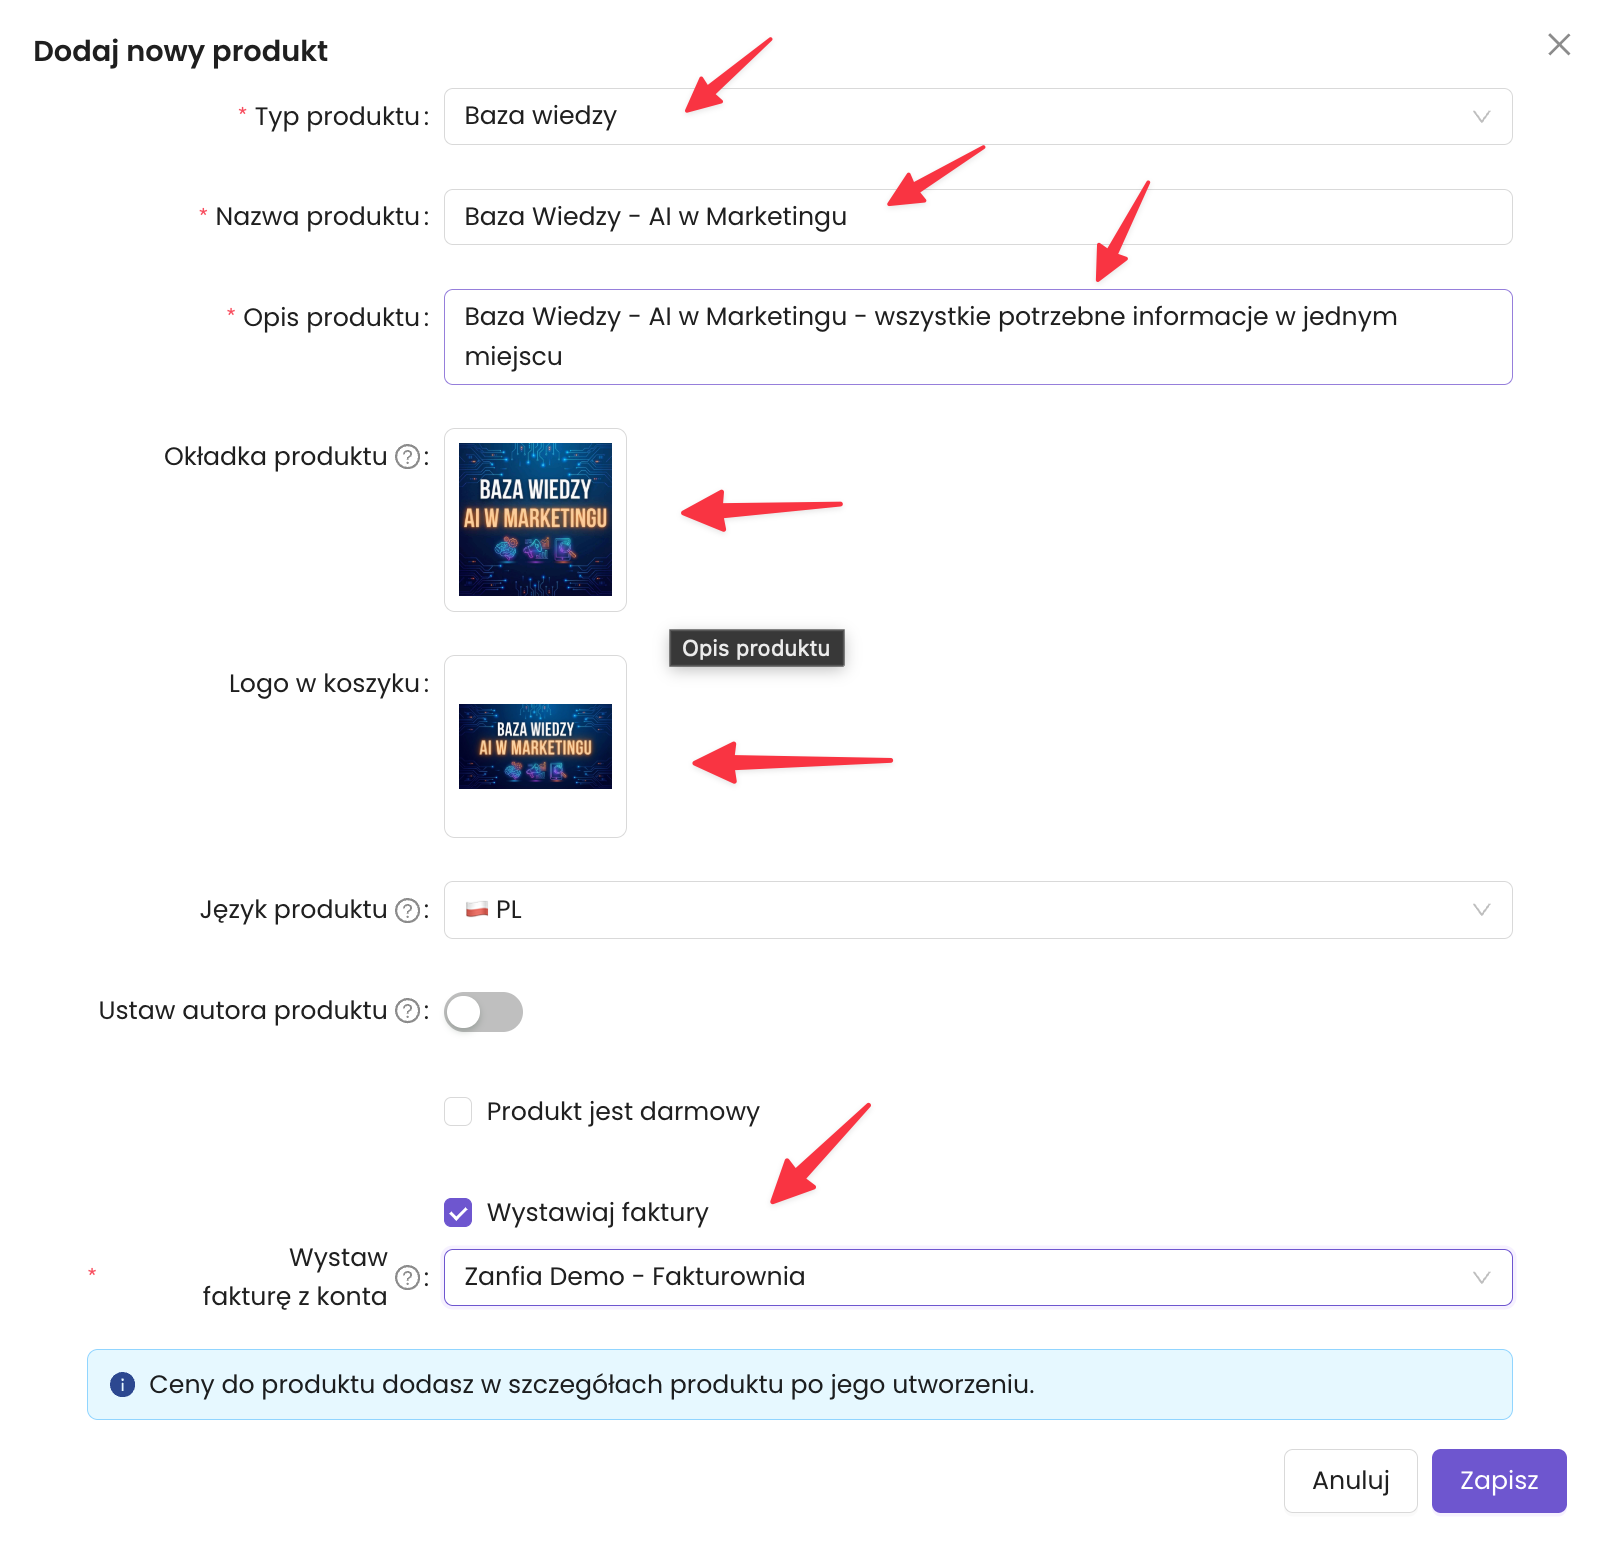Viewport: 1606px width, 1546px height.
Task: Click help icon beside Ustaw autora produktu
Action: tap(407, 1011)
